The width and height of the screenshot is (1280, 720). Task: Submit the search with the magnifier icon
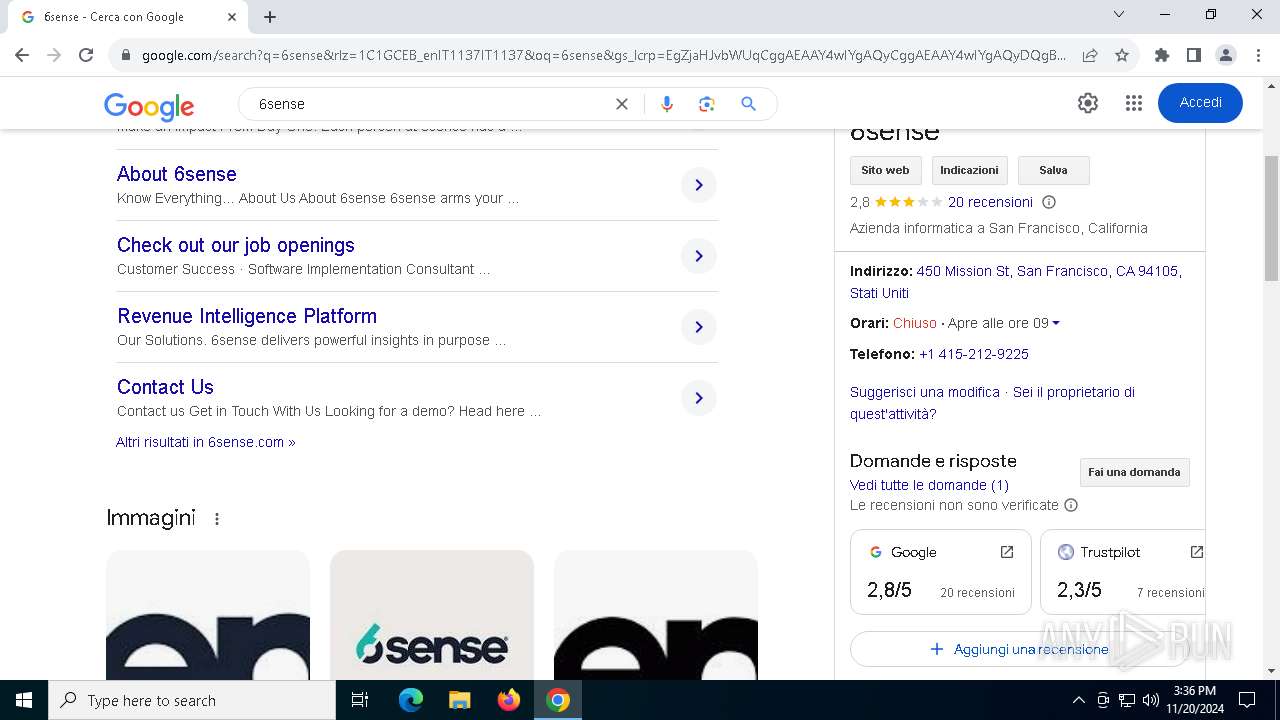pos(748,104)
